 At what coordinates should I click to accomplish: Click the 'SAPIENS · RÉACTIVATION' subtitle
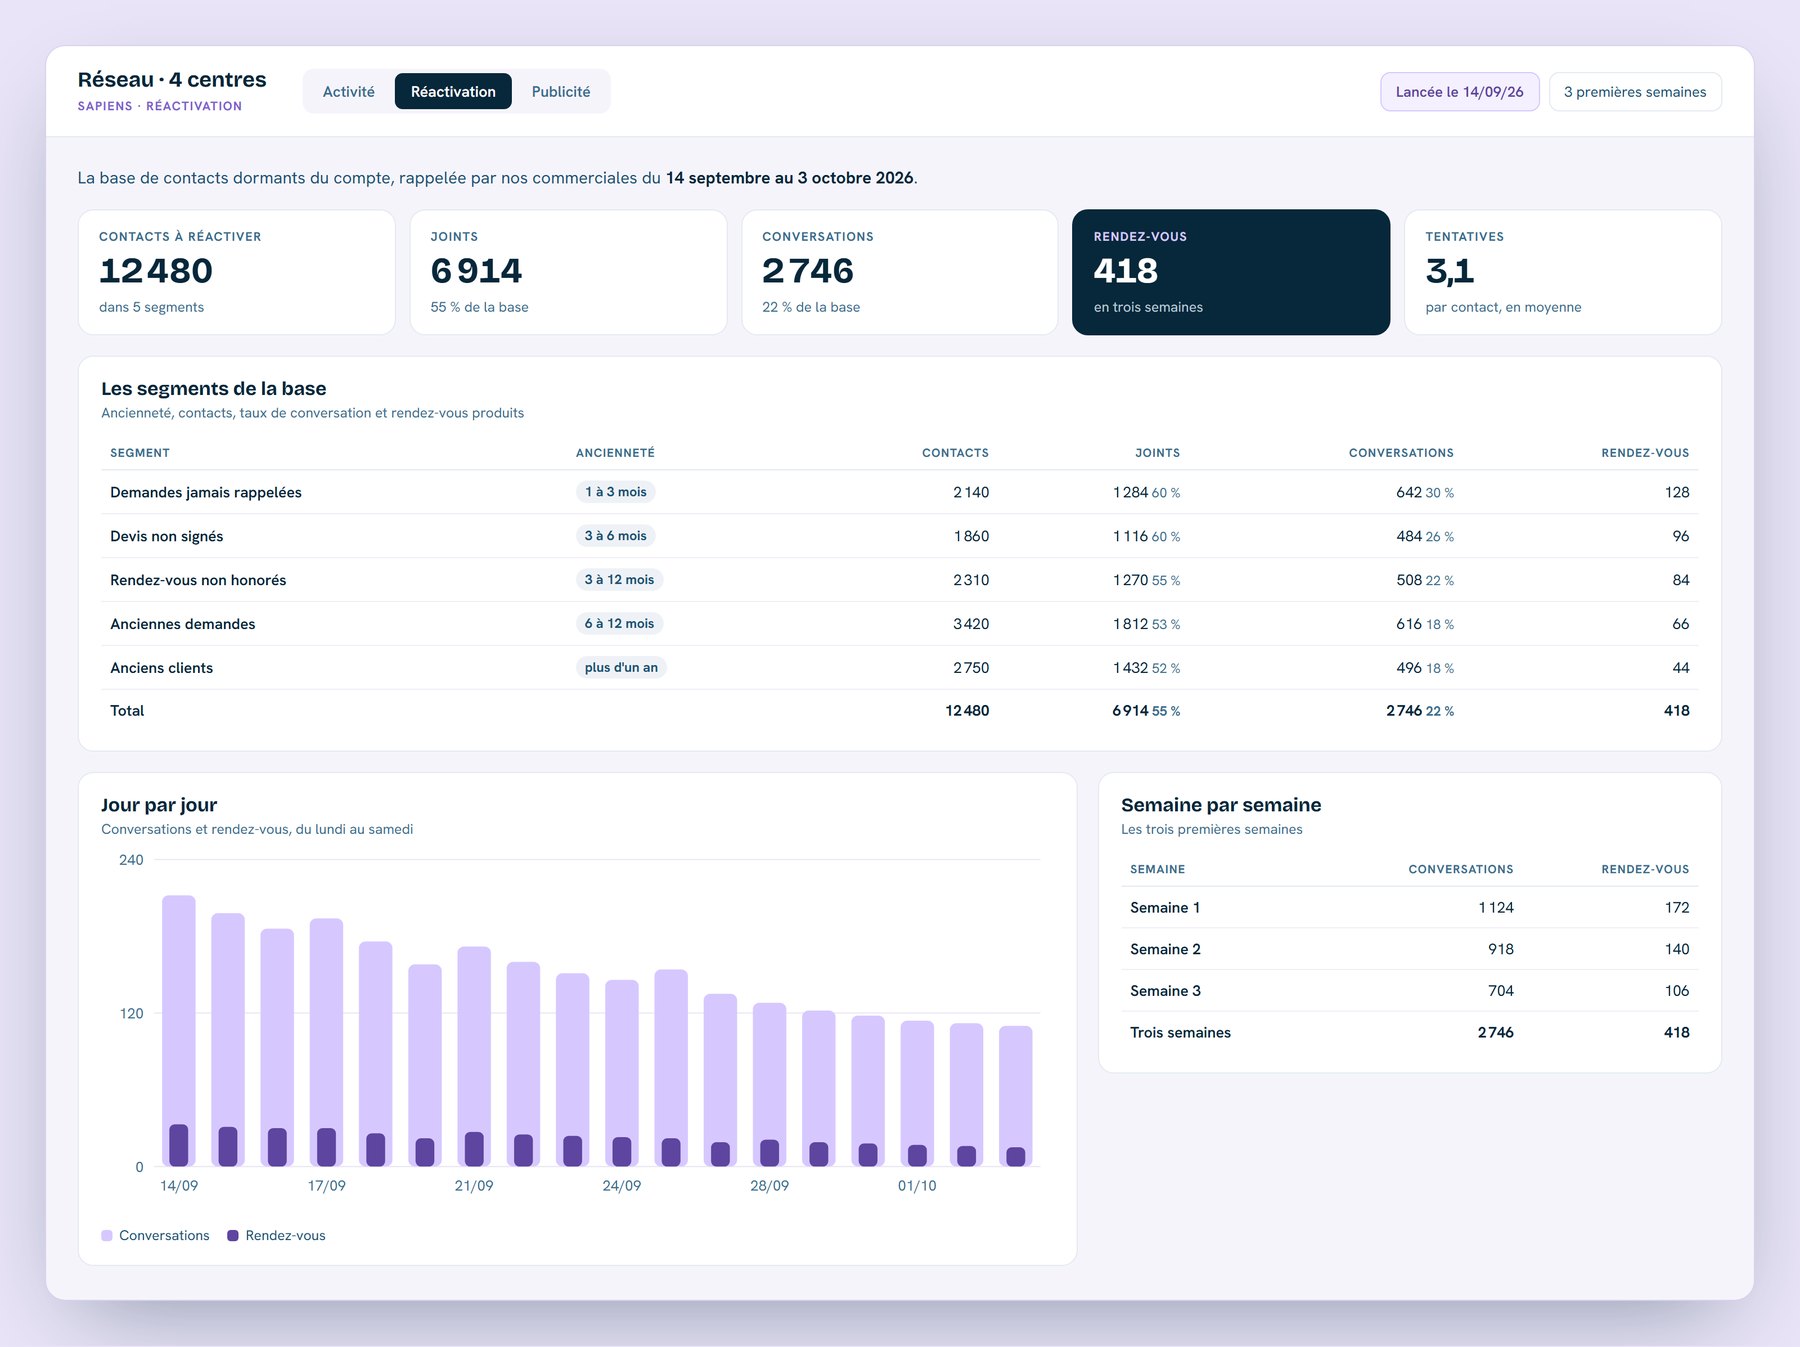pyautogui.click(x=160, y=106)
